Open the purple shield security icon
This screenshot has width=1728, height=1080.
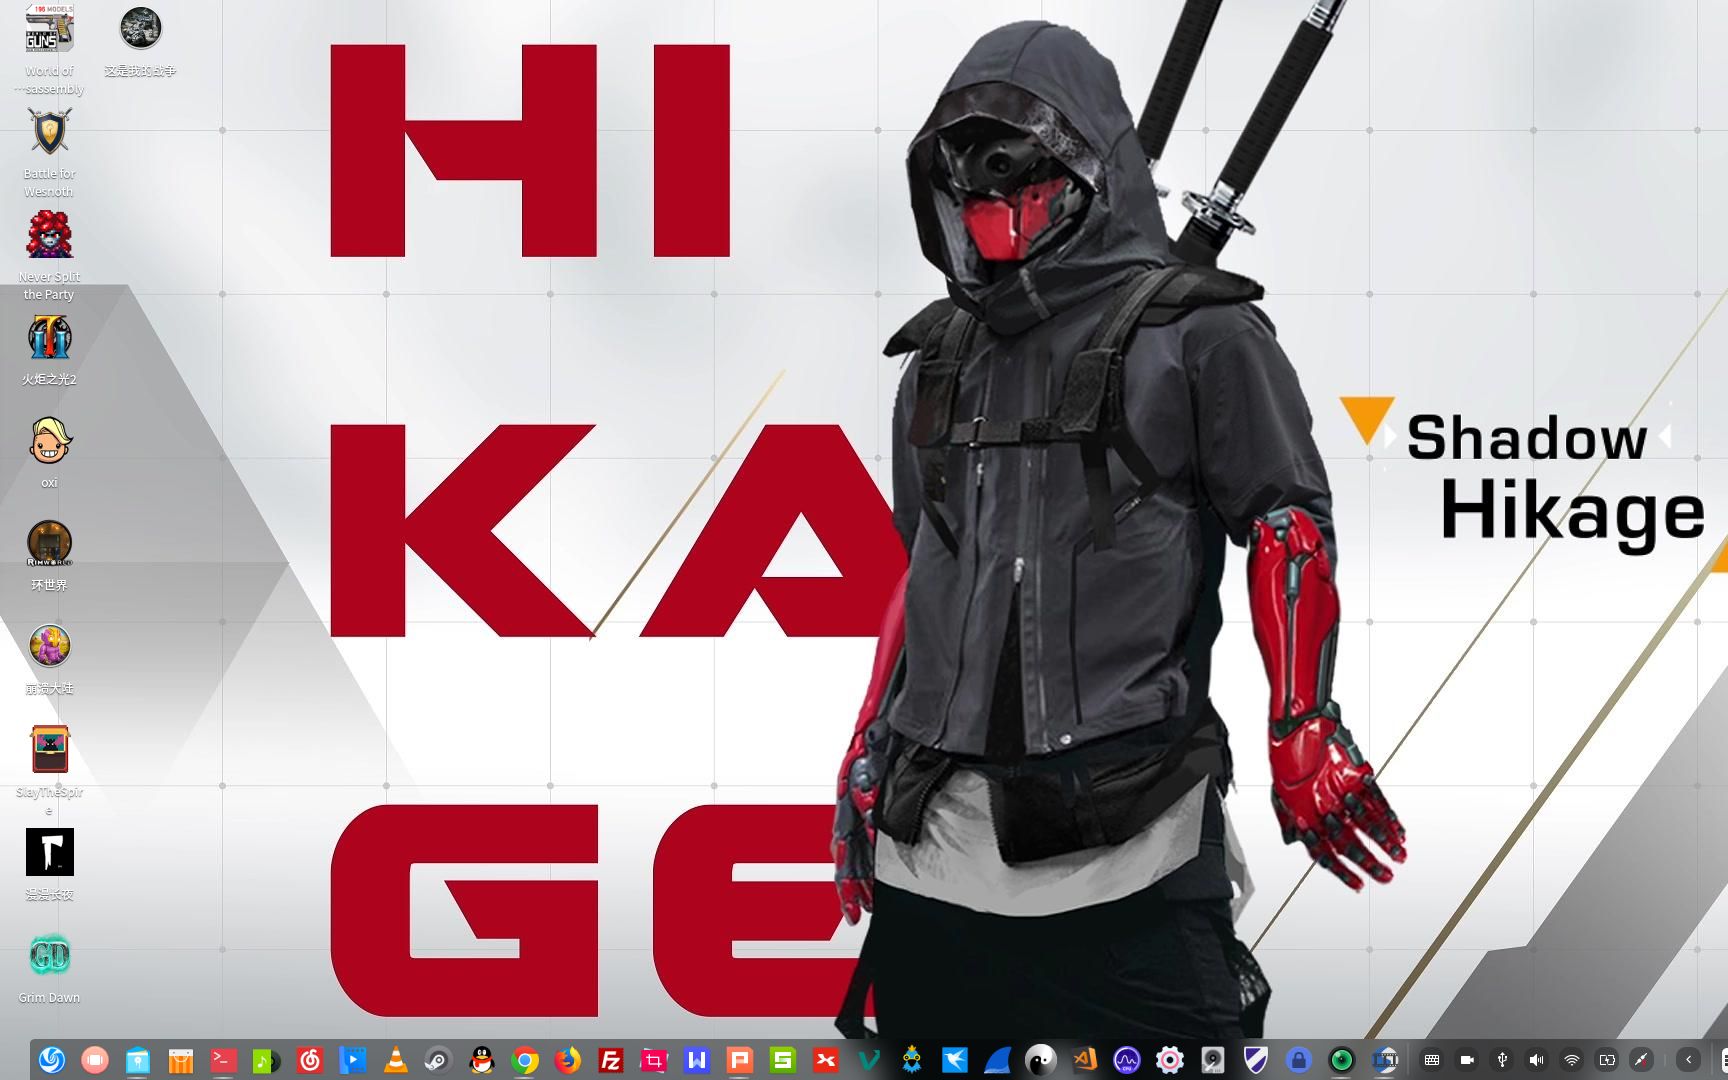click(1256, 1059)
